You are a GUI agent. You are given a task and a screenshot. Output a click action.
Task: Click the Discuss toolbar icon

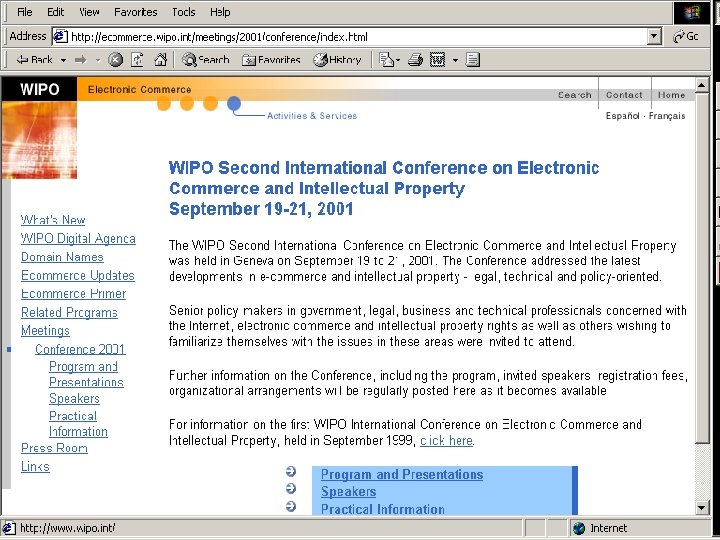(x=472, y=60)
